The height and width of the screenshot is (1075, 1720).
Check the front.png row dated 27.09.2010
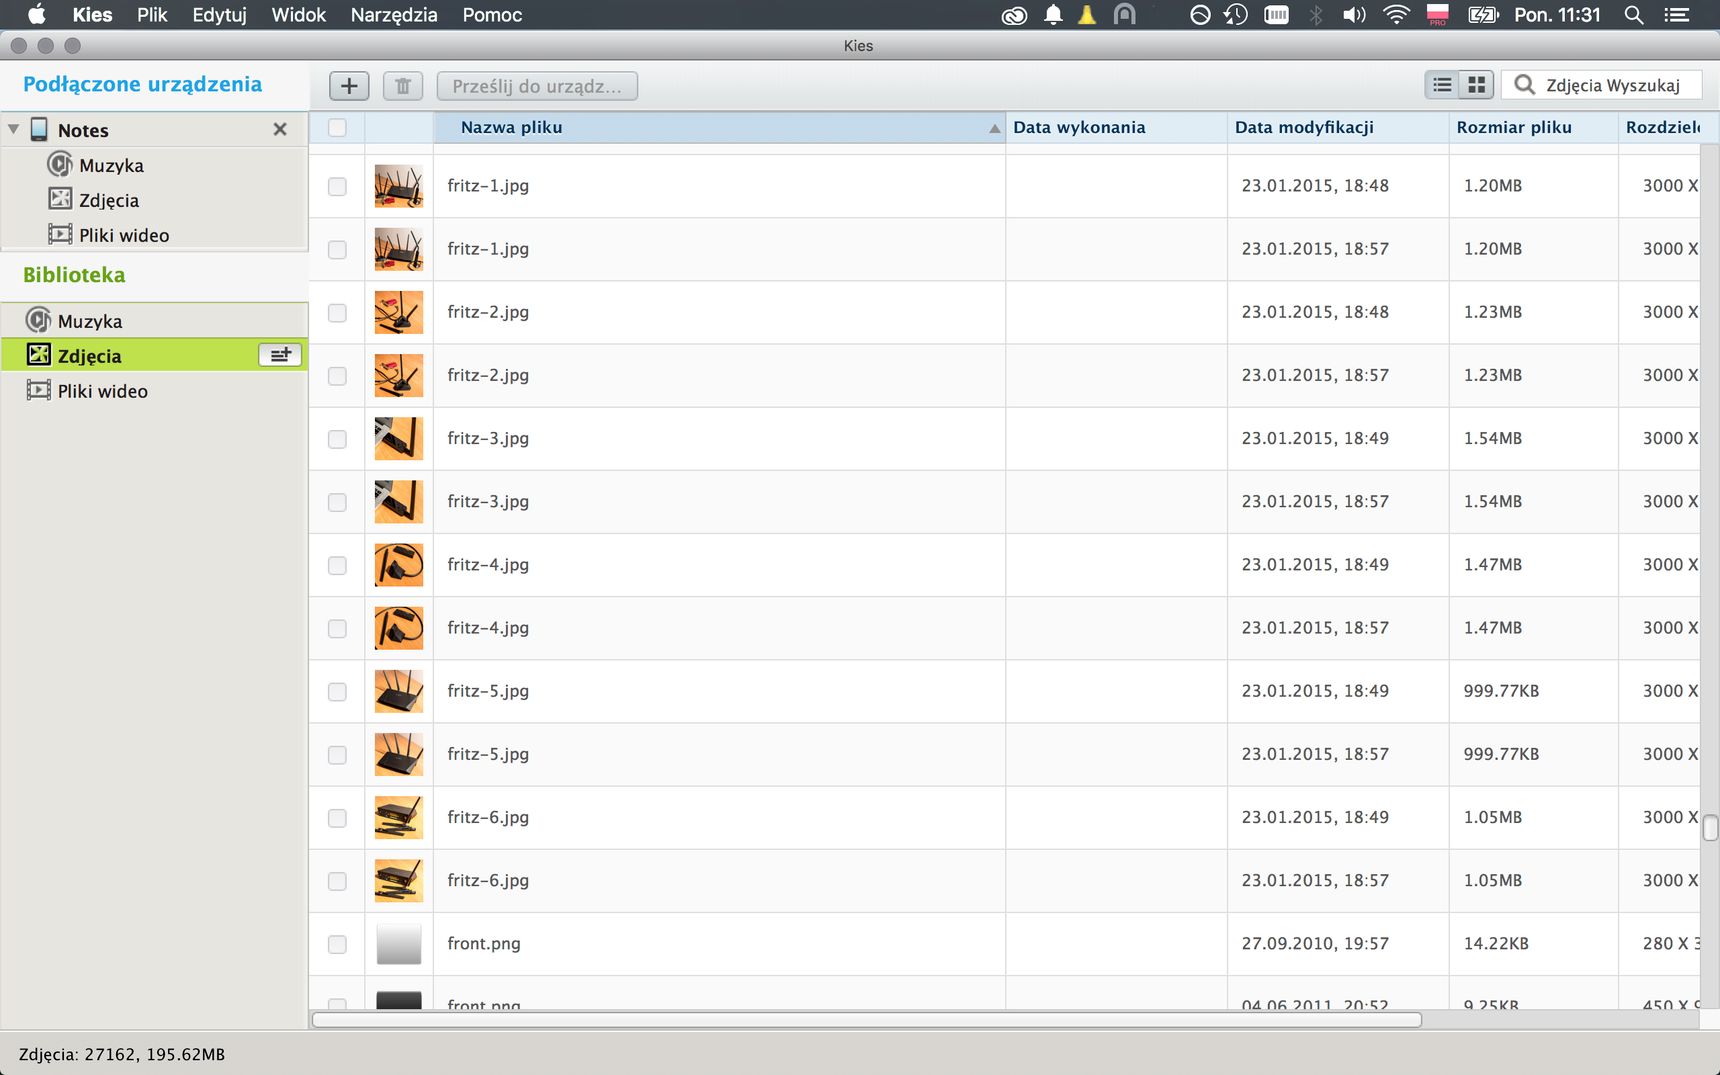pos(337,944)
